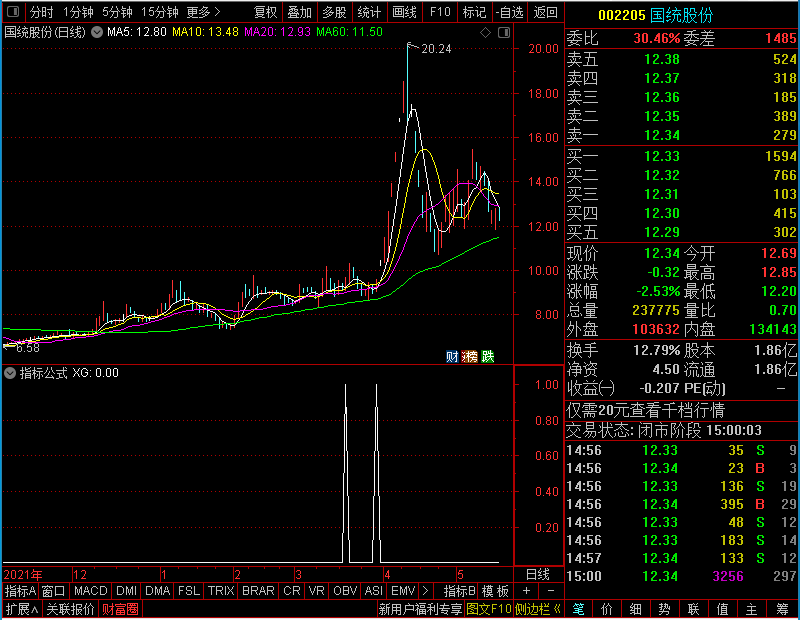Viewport: 800px width, 620px height.
Task: Switch to 5分钟 period chart
Action: click(x=117, y=12)
